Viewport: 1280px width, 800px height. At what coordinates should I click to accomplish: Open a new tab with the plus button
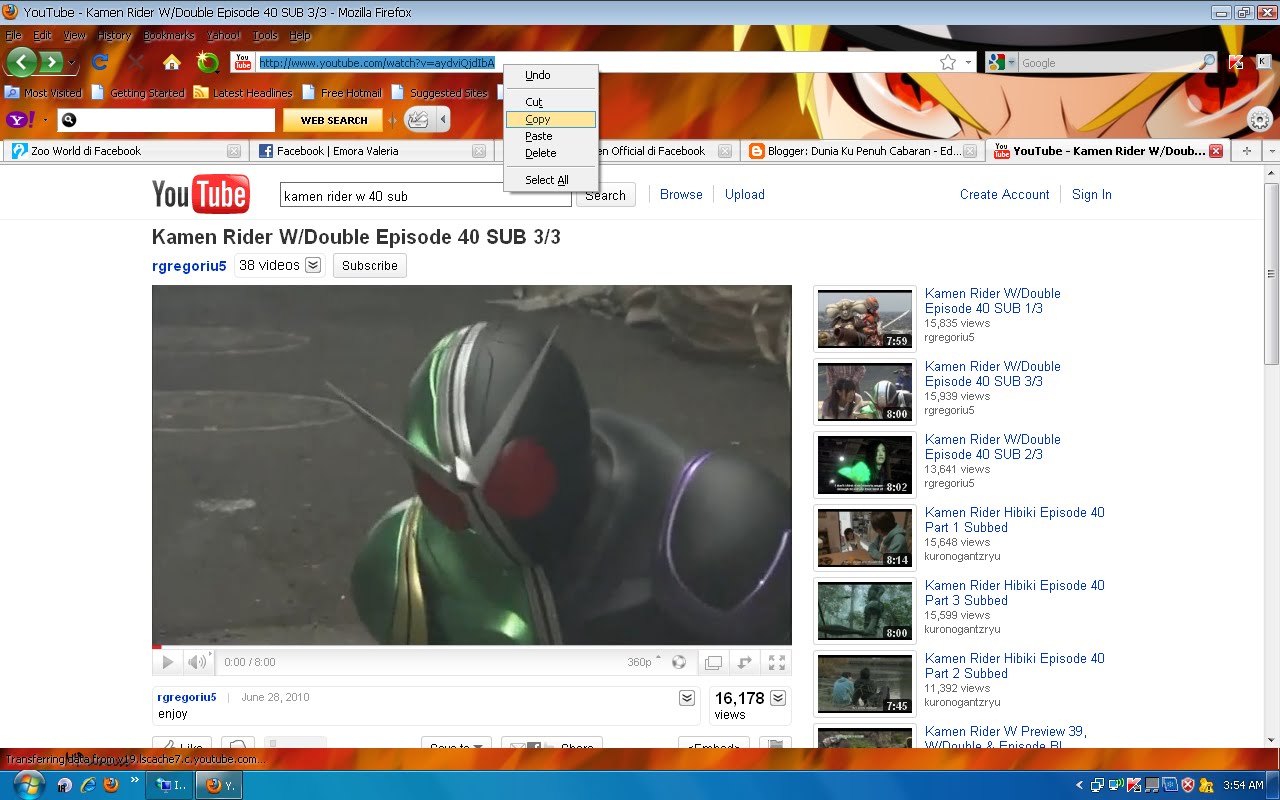pos(1246,151)
